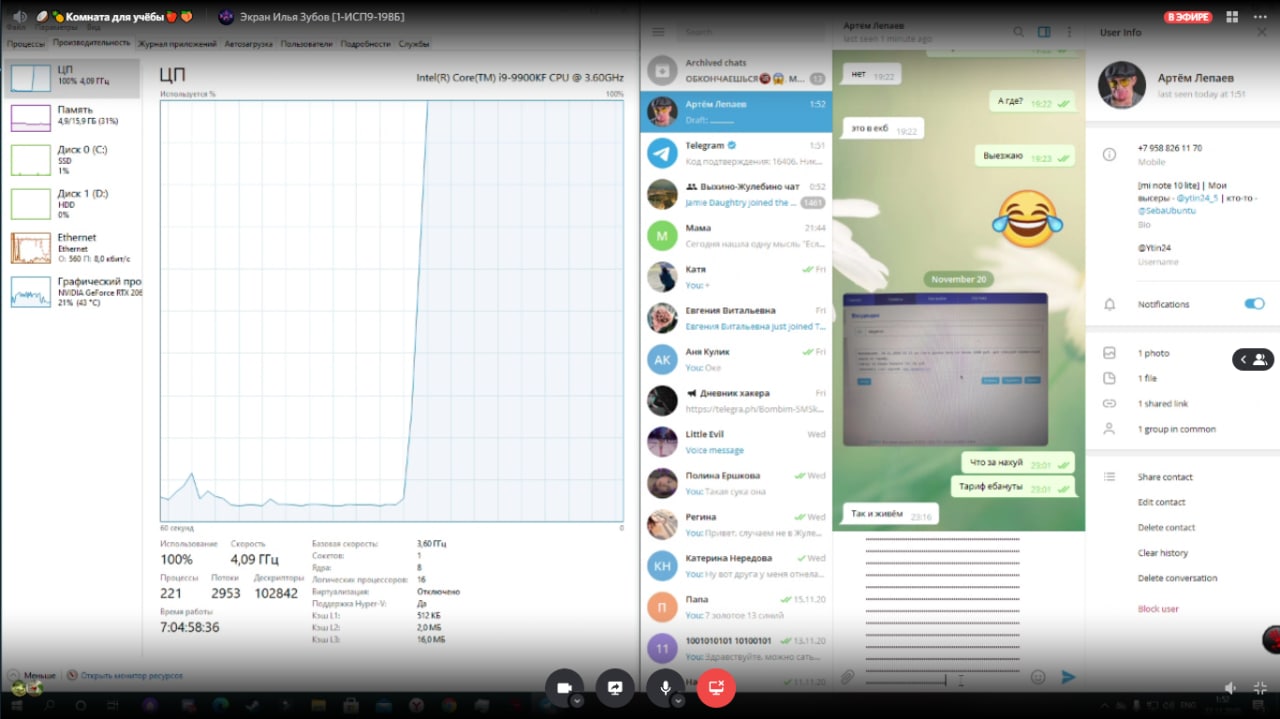This screenshot has width=1280, height=719.
Task: Click the red disconnect stream button
Action: [716, 687]
